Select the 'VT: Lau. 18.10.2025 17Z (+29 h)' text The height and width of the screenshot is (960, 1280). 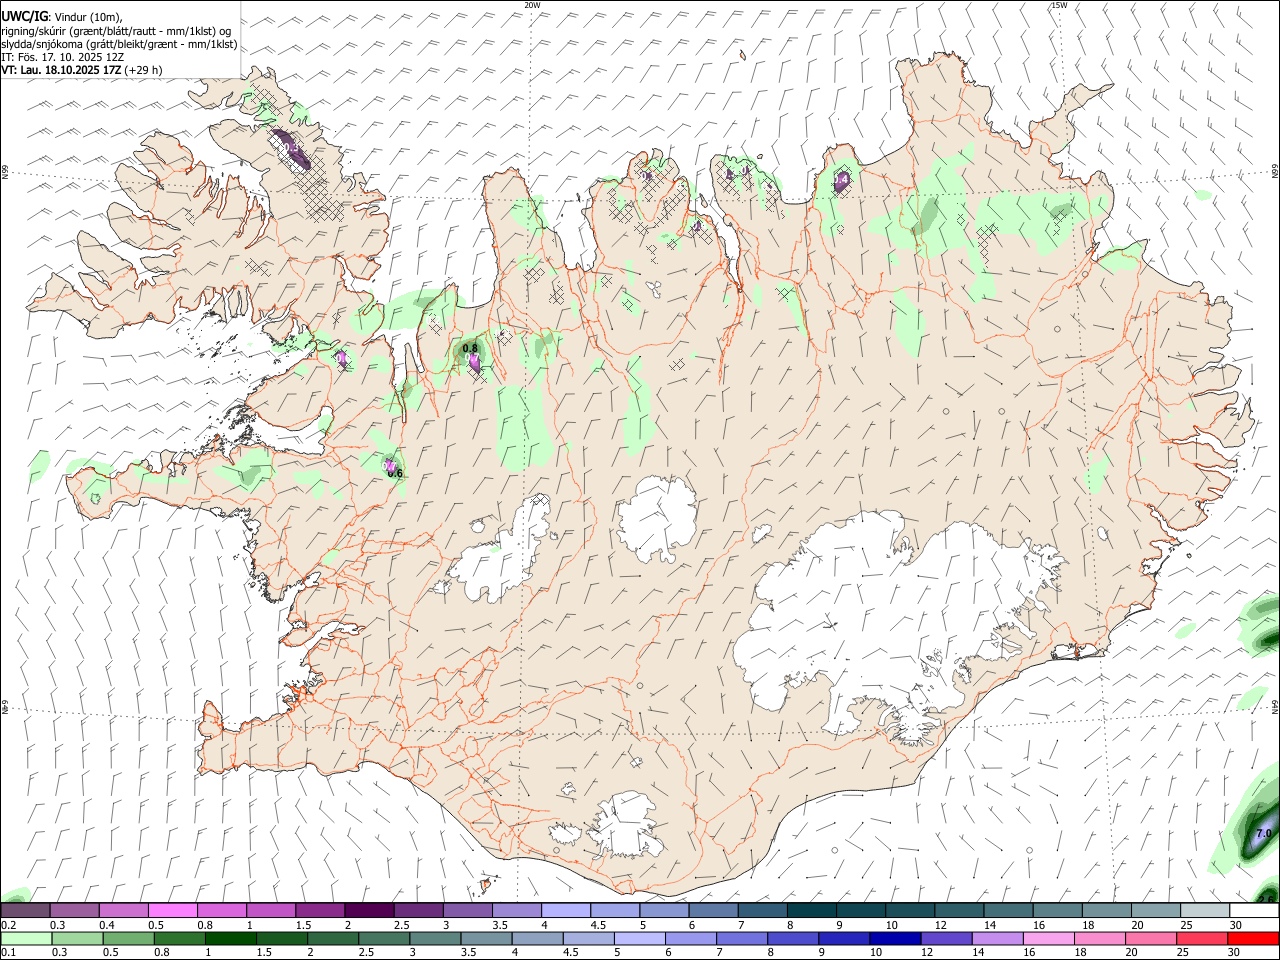point(81,70)
